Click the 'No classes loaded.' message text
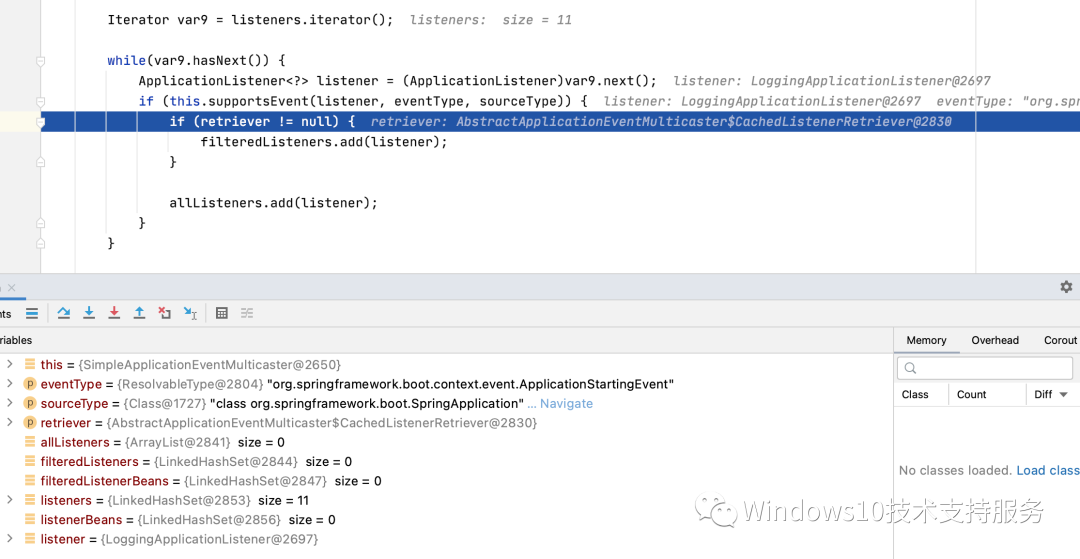This screenshot has height=559, width=1080. (x=955, y=470)
